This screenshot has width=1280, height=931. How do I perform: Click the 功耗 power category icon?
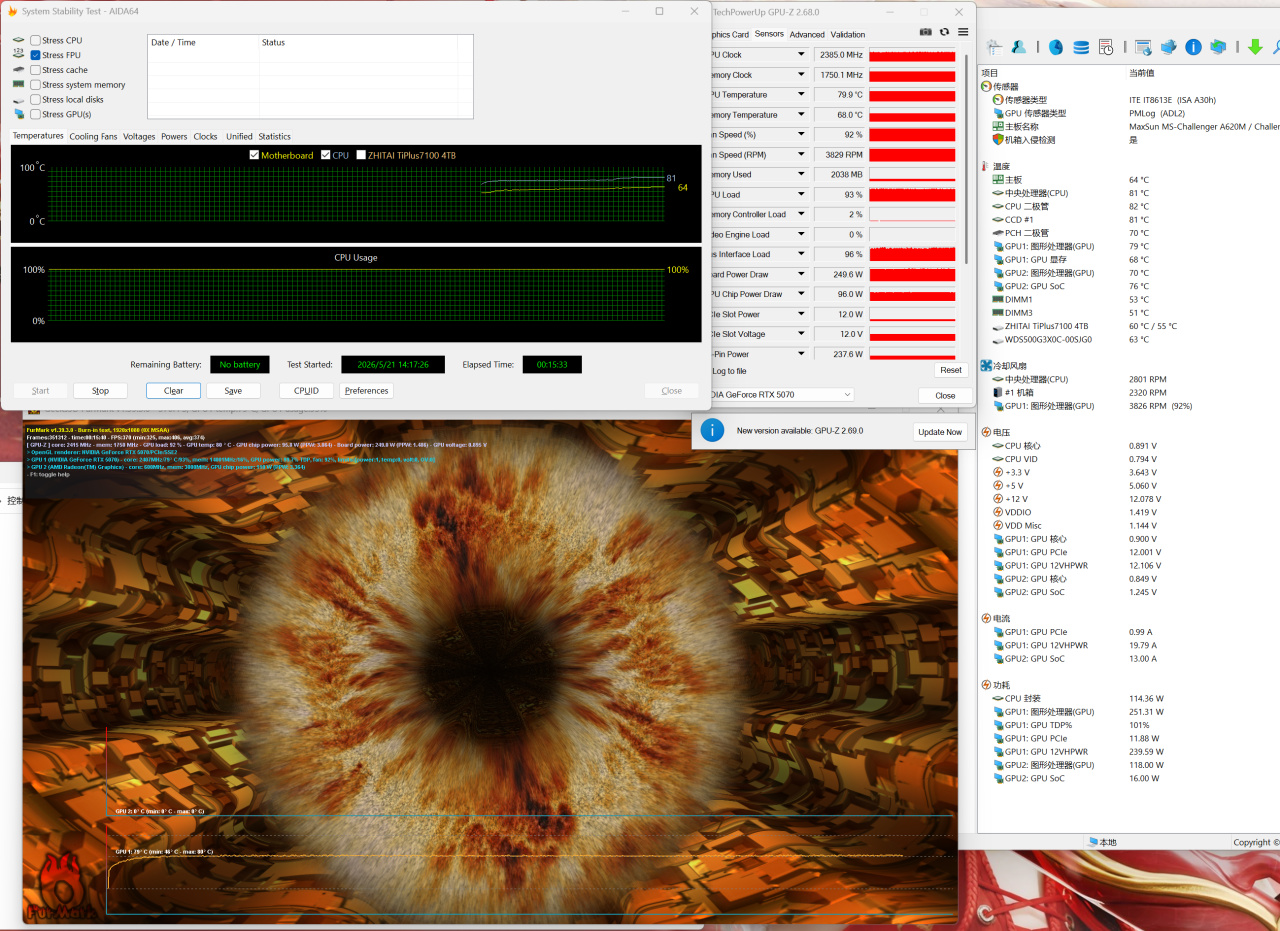coord(986,685)
